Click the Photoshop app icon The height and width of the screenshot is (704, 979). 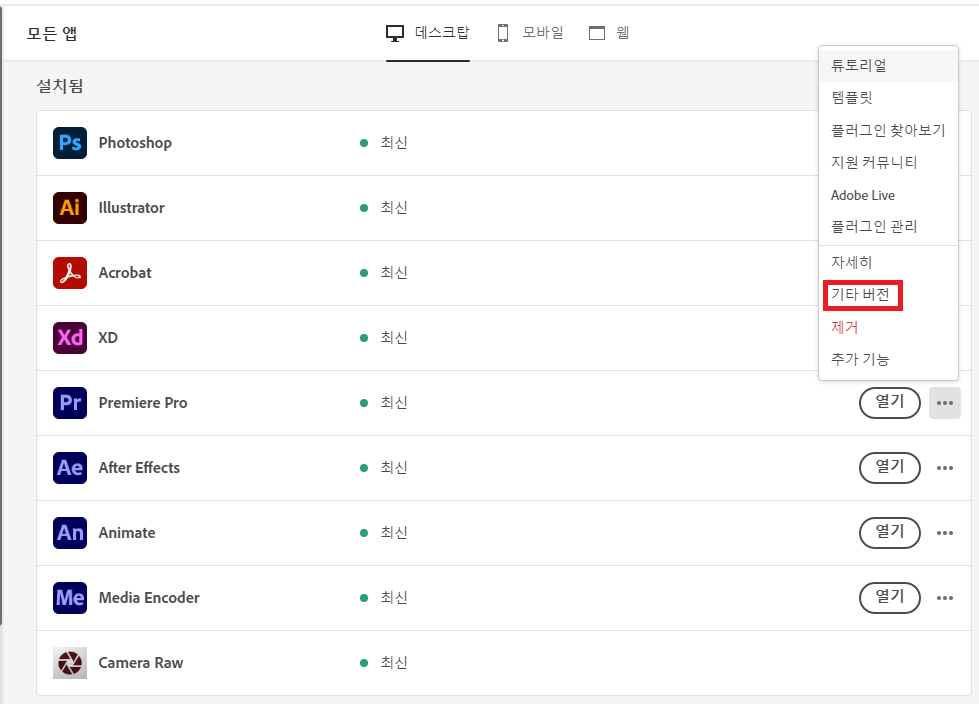pos(70,143)
